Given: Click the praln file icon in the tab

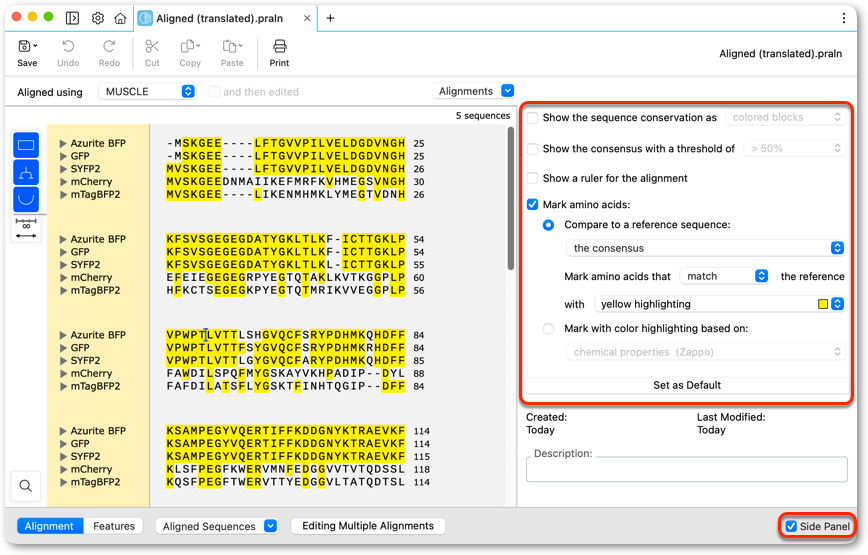Looking at the screenshot, I should pyautogui.click(x=145, y=18).
